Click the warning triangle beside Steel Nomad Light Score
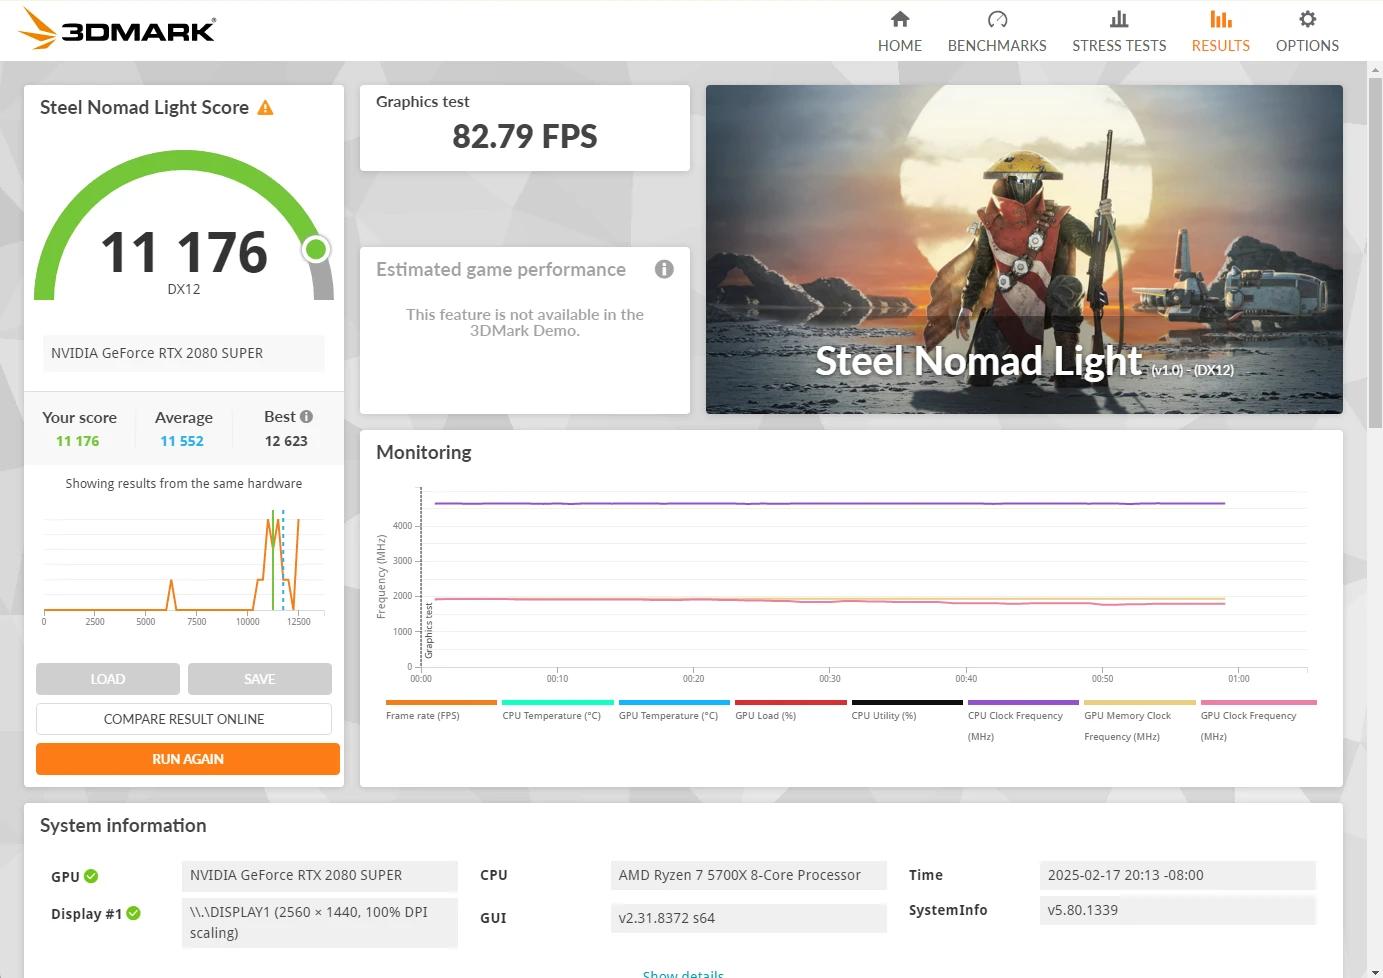This screenshot has width=1383, height=978. pos(265,107)
